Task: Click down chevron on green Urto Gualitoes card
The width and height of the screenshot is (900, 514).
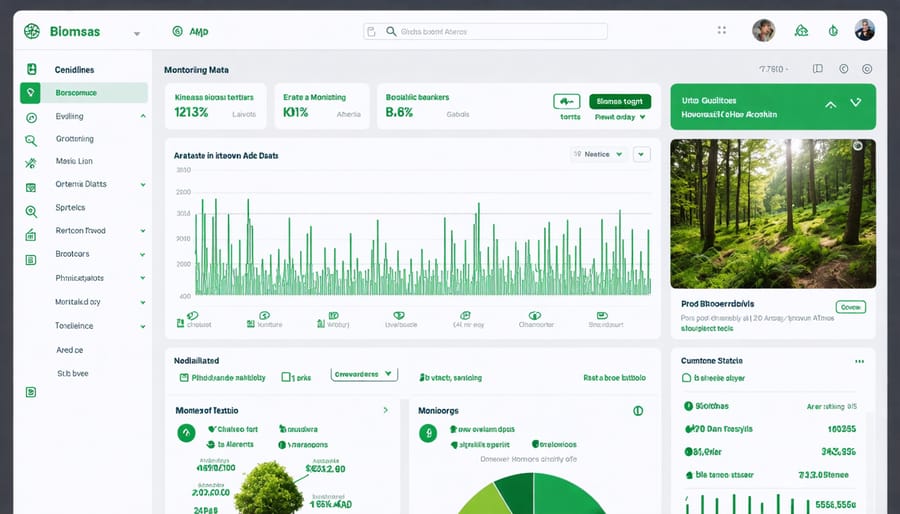Action: click(855, 103)
